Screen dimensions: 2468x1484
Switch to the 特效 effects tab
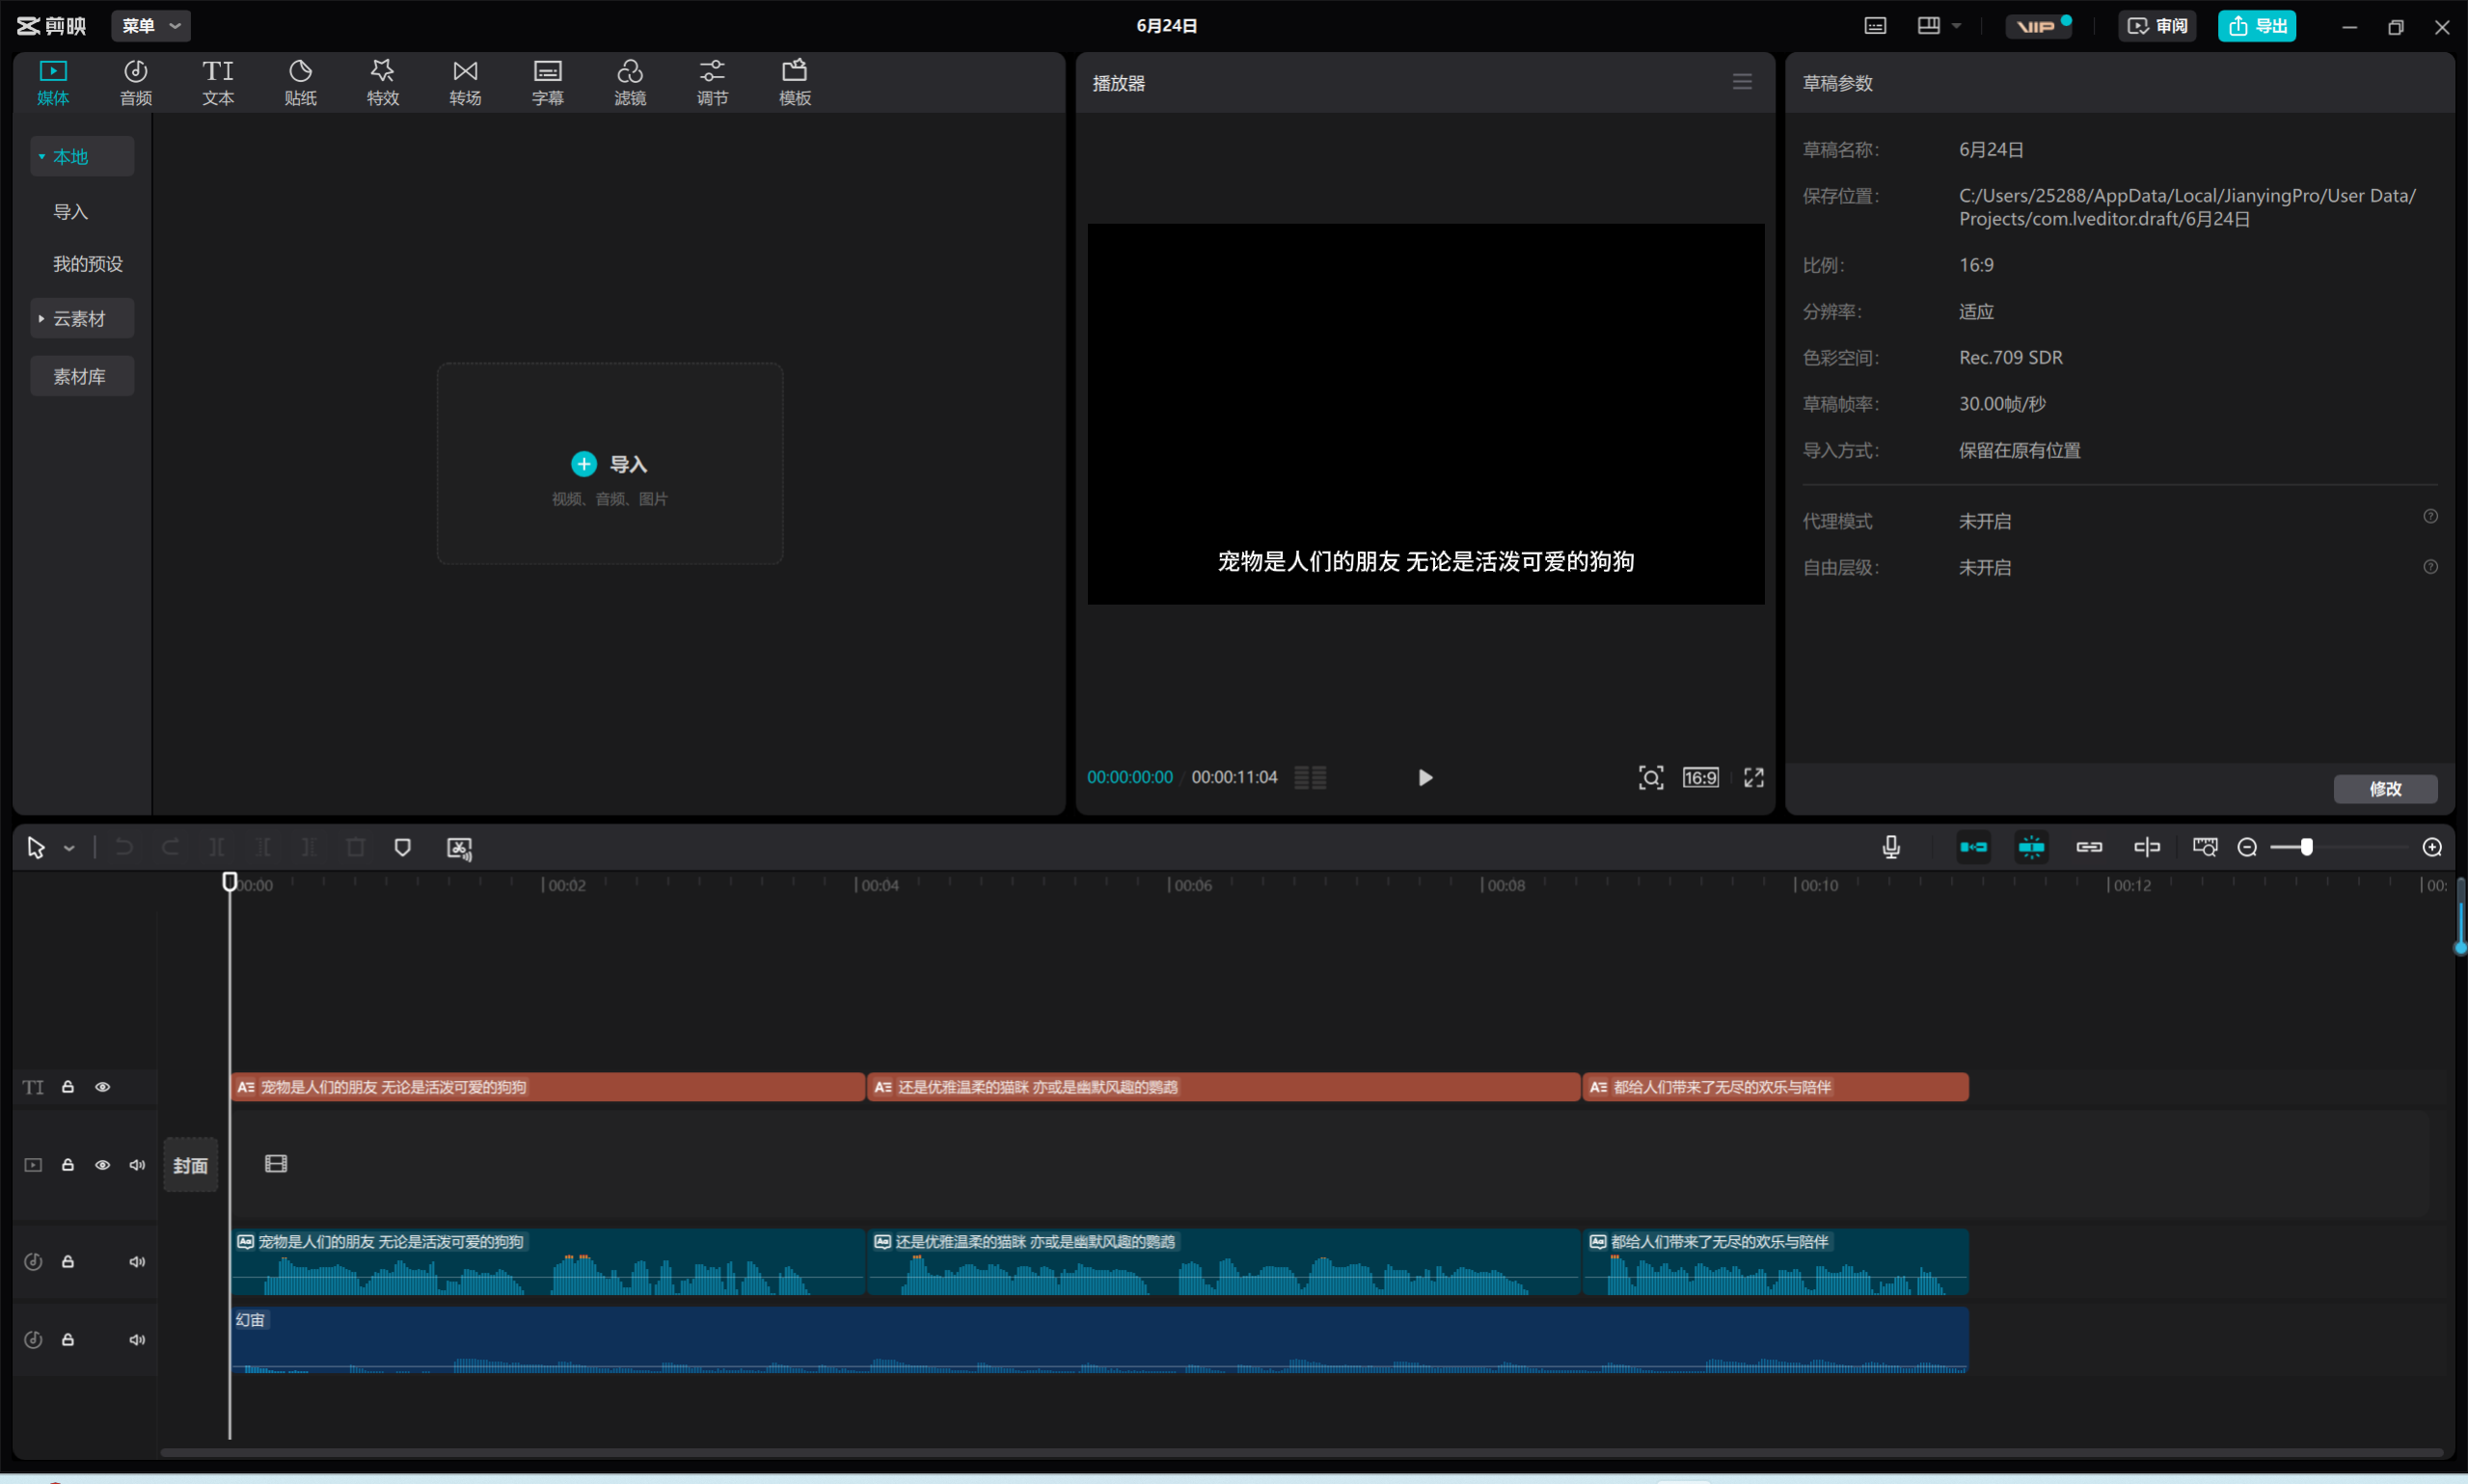click(x=383, y=82)
